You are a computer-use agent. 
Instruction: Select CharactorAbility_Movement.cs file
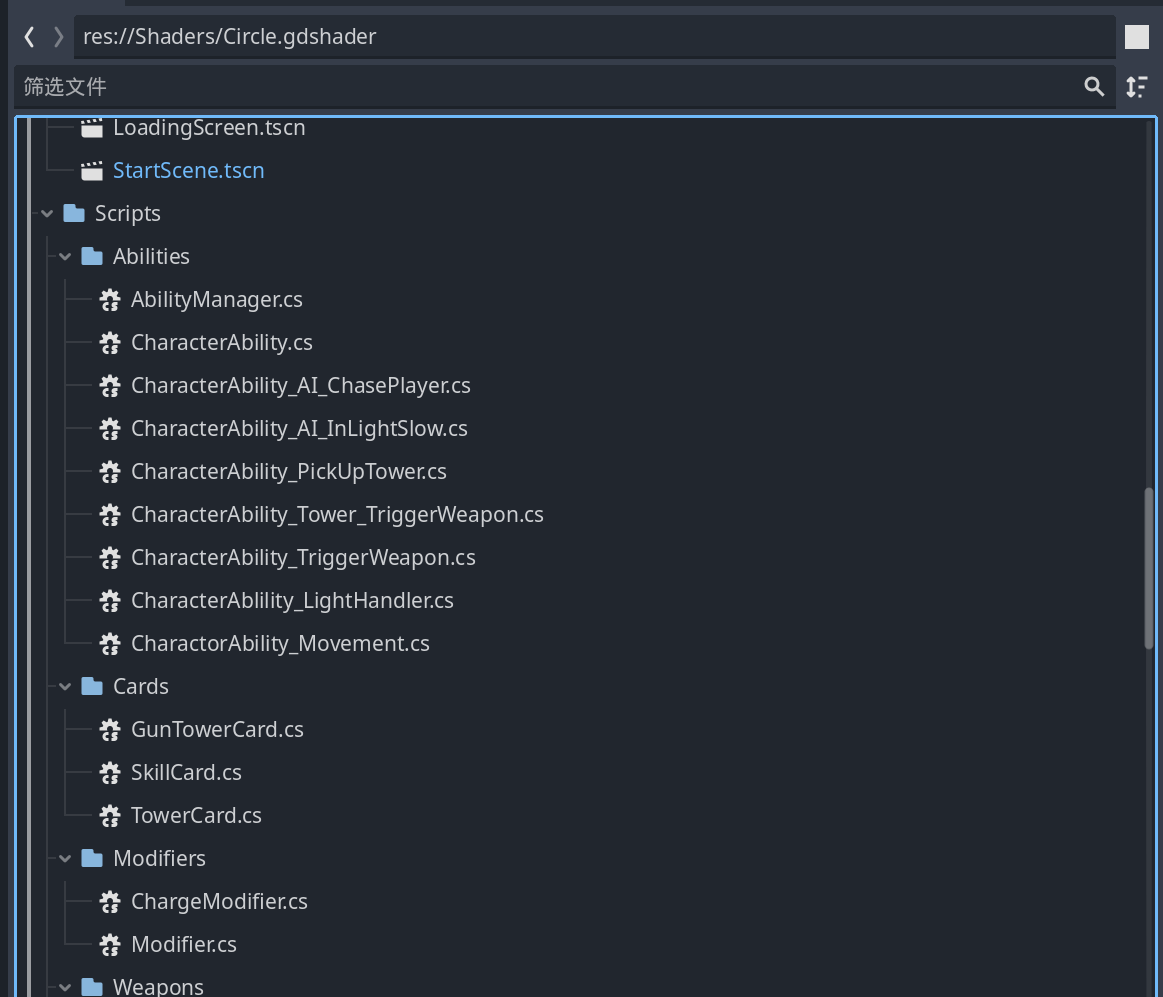[x=280, y=644]
